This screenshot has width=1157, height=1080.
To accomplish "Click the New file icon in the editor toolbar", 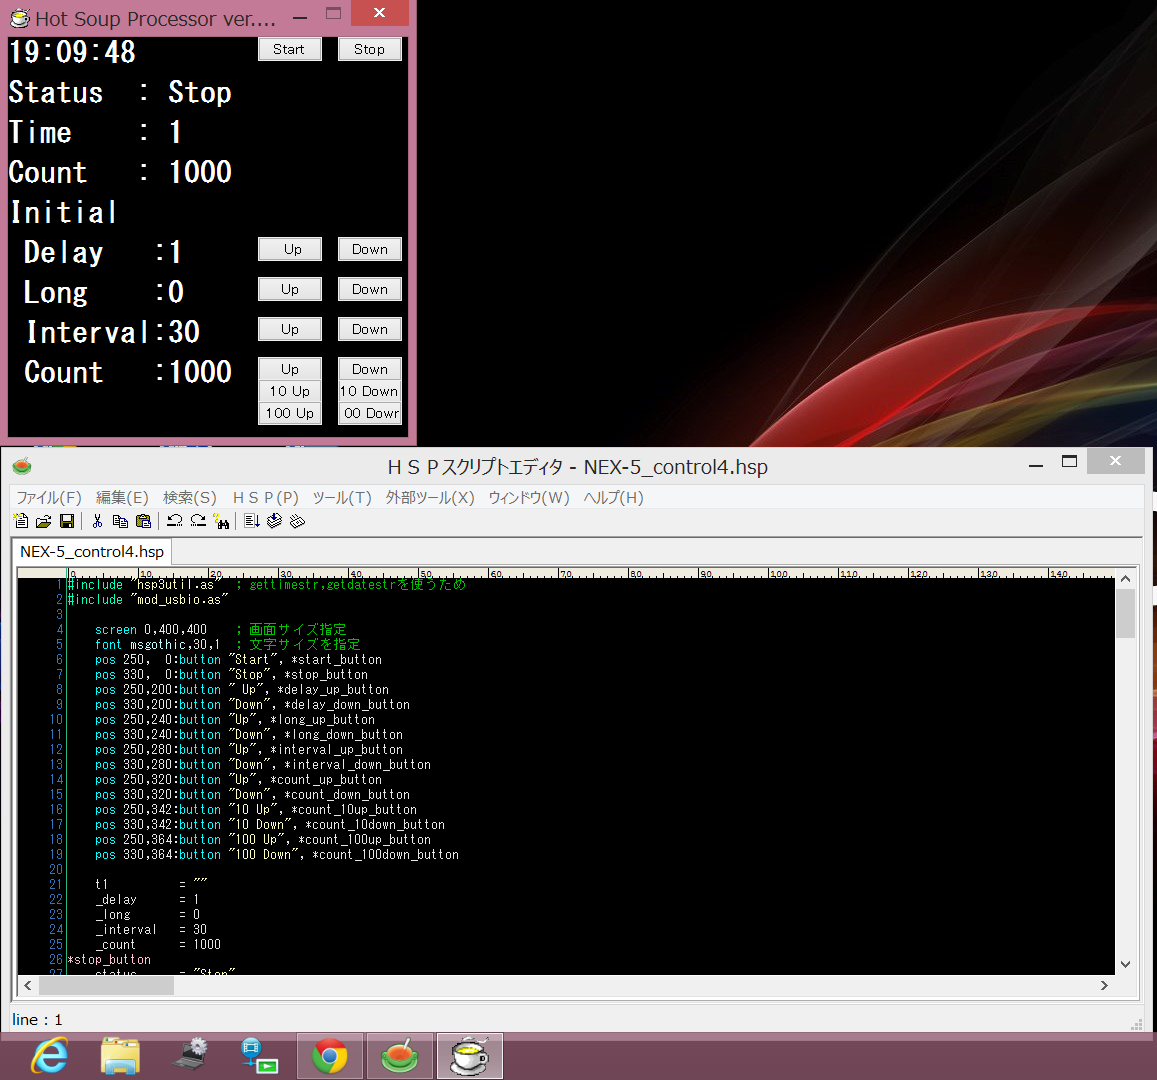I will click(x=21, y=521).
